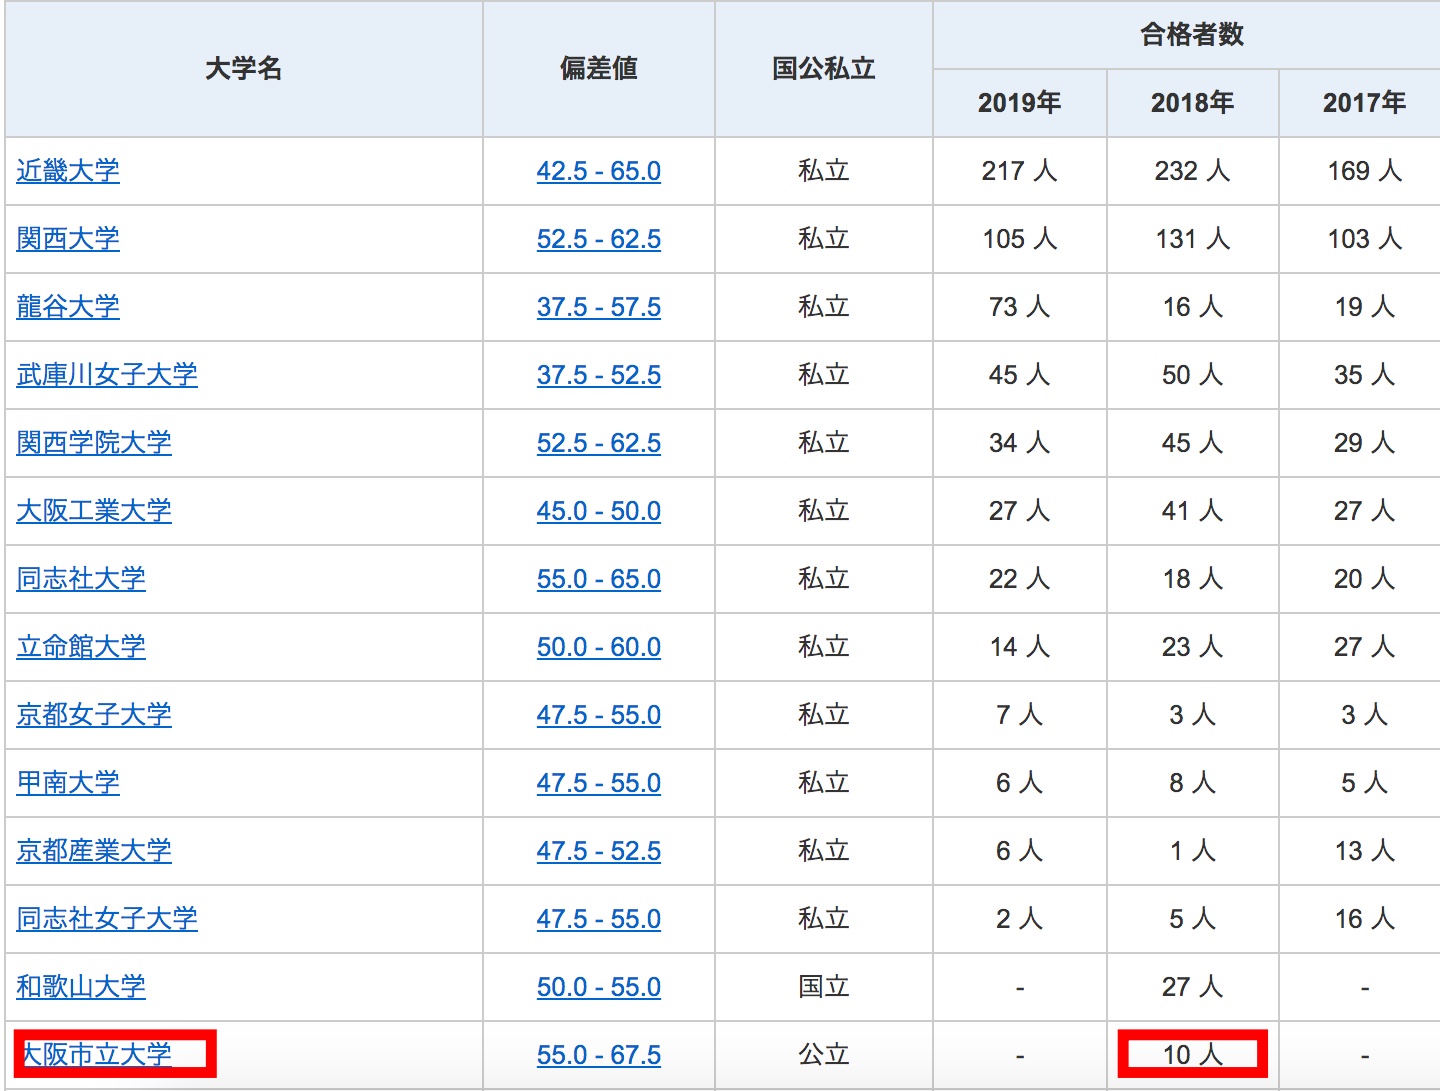
Task: Open the 同志社大学 link
Action: pyautogui.click(x=81, y=579)
